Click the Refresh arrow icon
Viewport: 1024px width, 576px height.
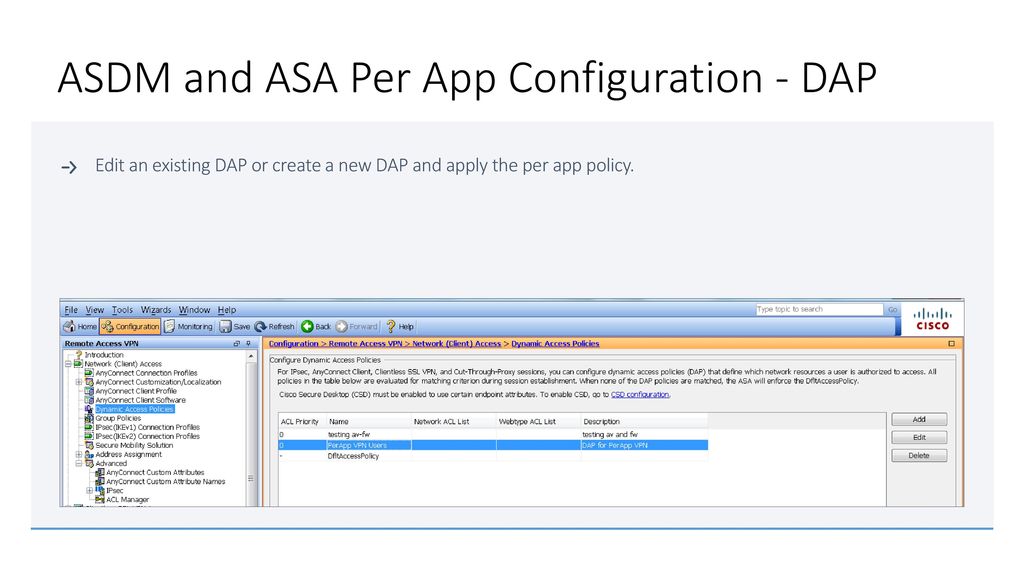(x=261, y=327)
